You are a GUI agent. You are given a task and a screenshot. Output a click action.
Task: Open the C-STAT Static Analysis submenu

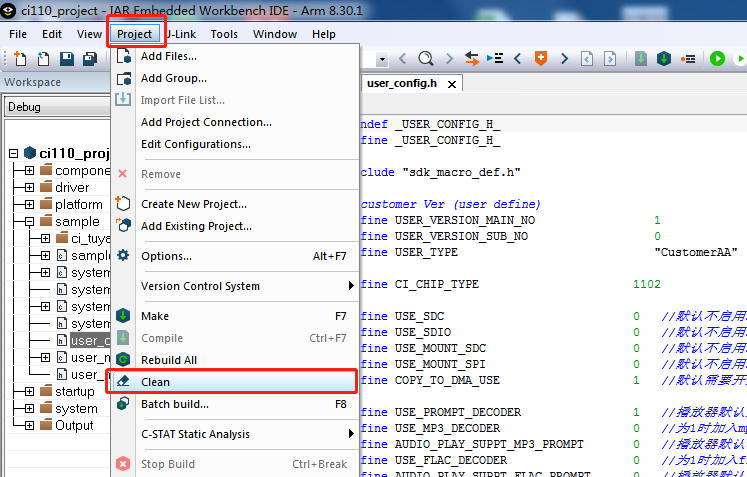234,434
